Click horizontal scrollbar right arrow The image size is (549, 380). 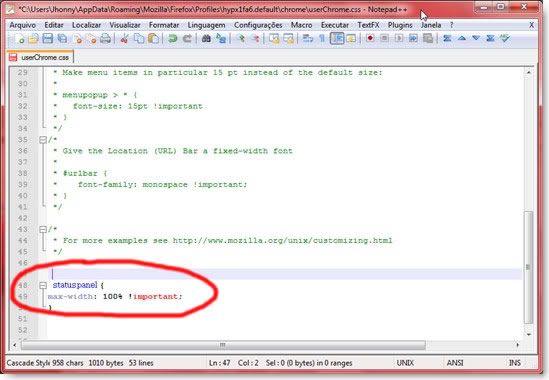(517, 345)
